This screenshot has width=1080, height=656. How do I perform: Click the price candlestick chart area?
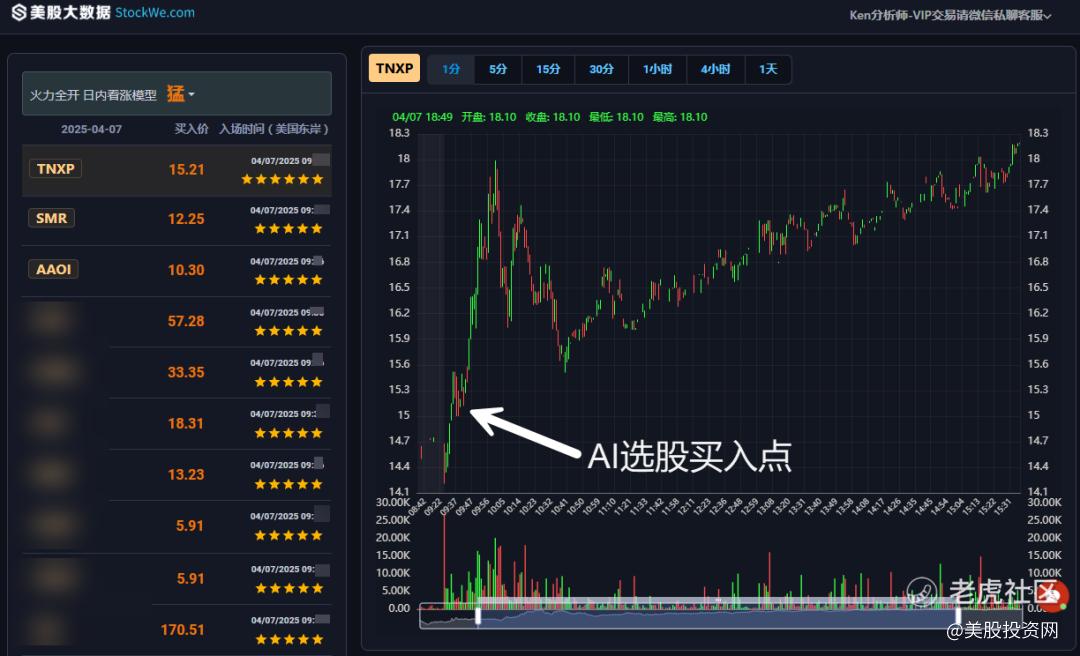coord(719,312)
